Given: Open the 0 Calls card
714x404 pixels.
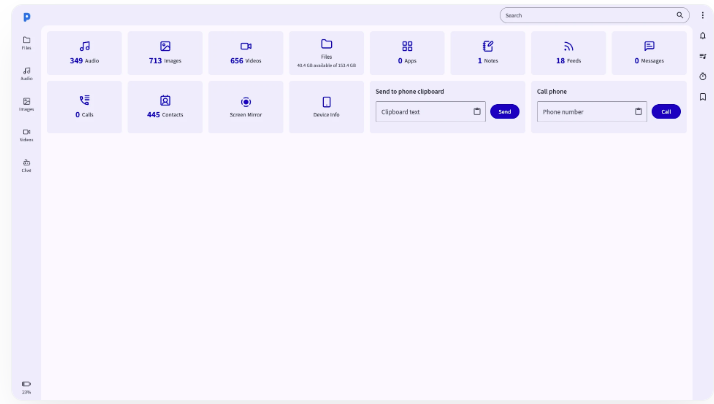Looking at the screenshot, I should (84, 107).
